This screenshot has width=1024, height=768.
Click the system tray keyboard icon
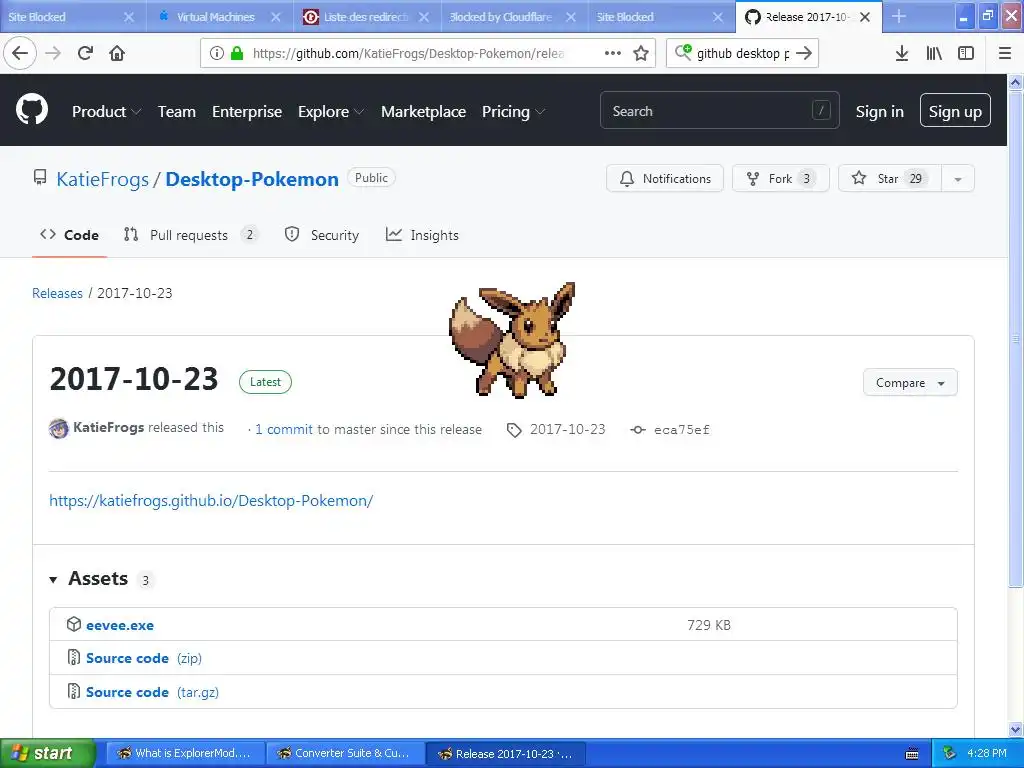pyautogui.click(x=912, y=754)
